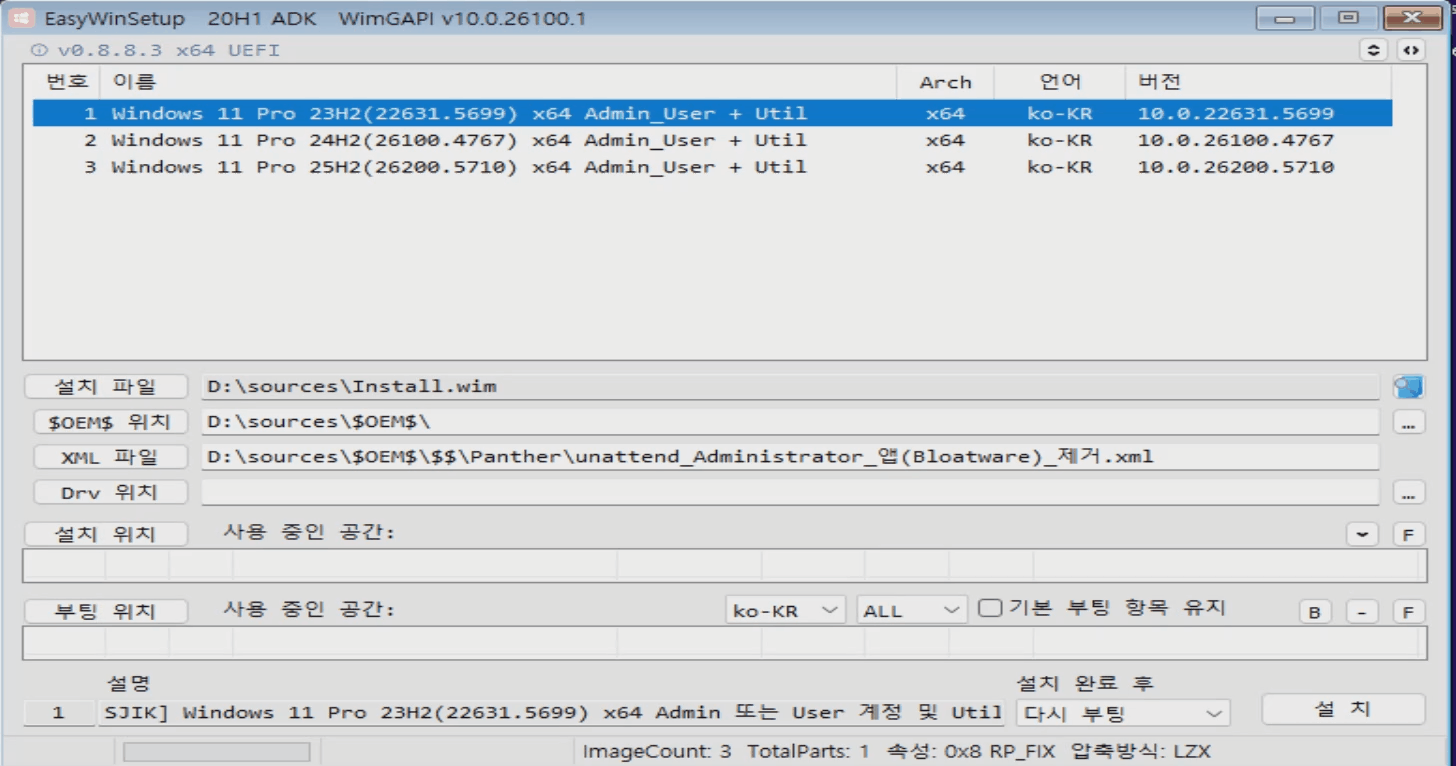
Task: Browse for the $OEM$ folder with ellipsis button
Action: click(1409, 423)
